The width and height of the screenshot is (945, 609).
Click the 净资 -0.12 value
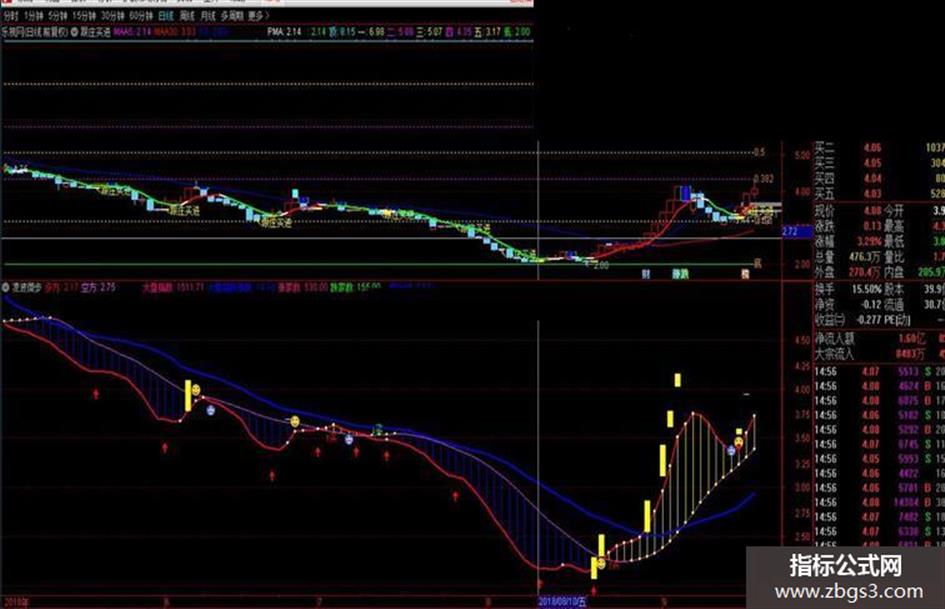pyautogui.click(x=871, y=304)
